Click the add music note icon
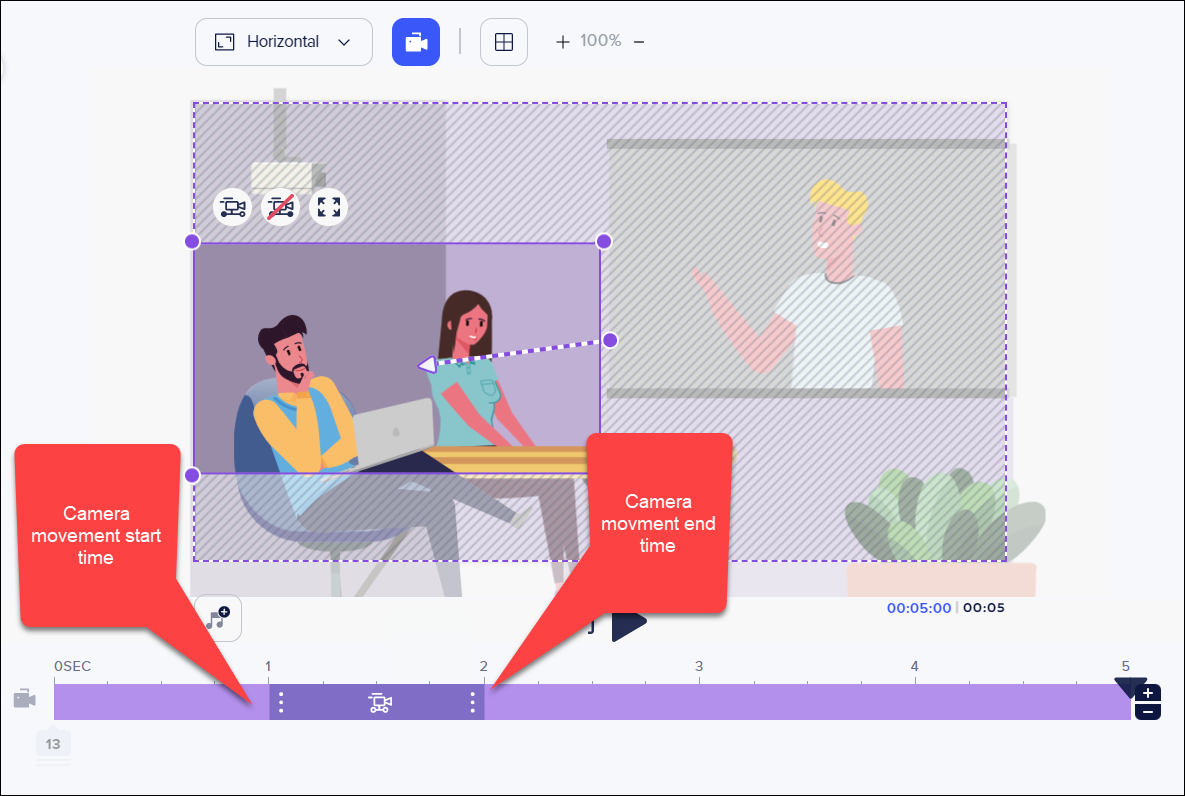This screenshot has height=796, width=1185. [x=218, y=617]
